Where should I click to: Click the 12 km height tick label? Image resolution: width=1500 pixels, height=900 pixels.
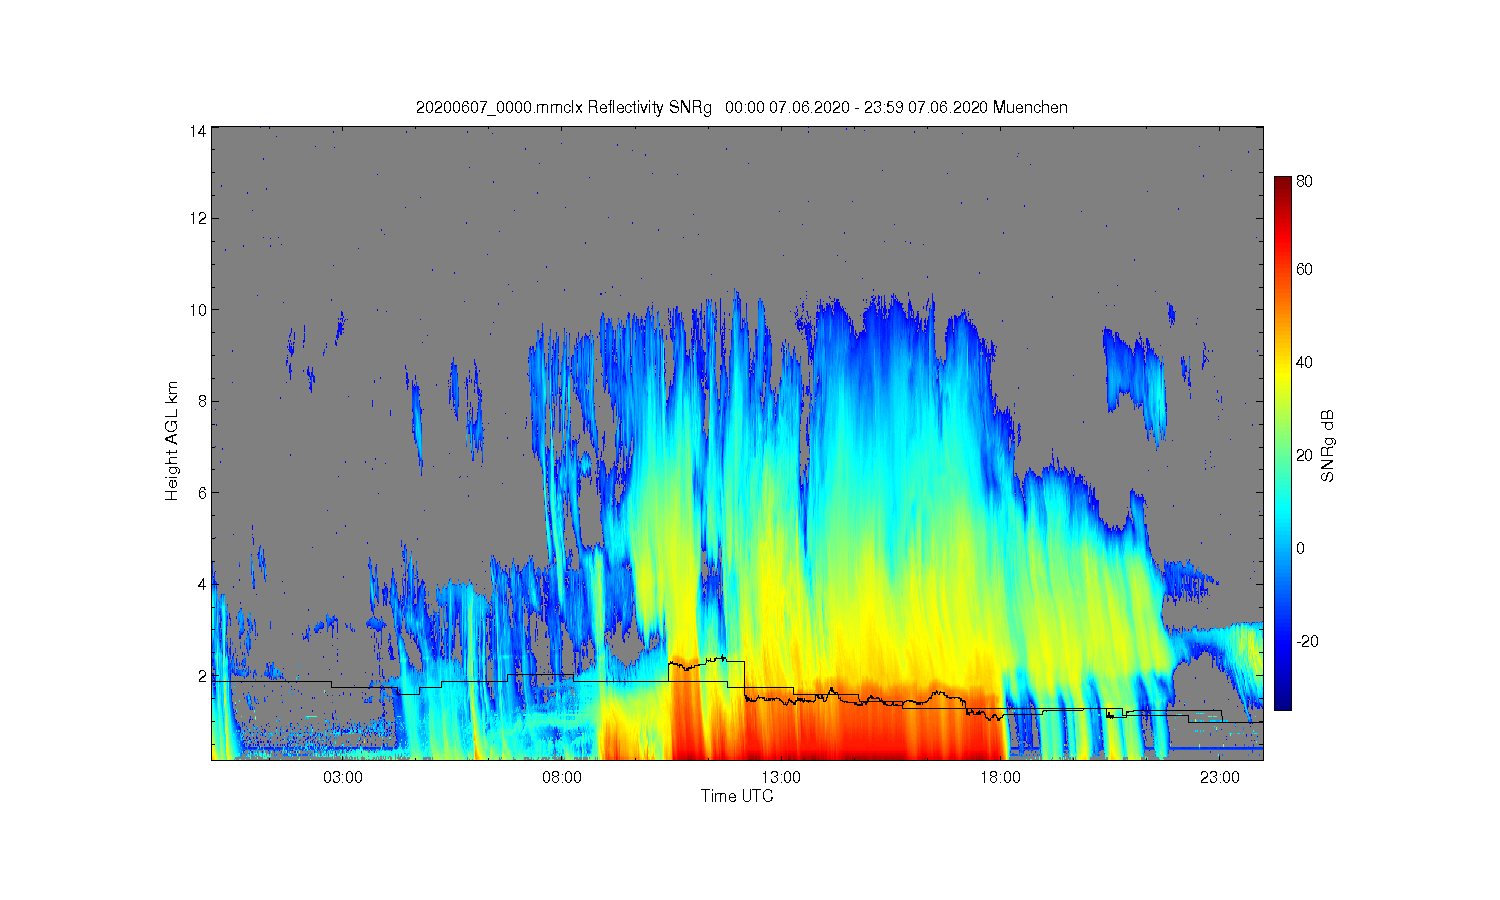click(x=198, y=218)
